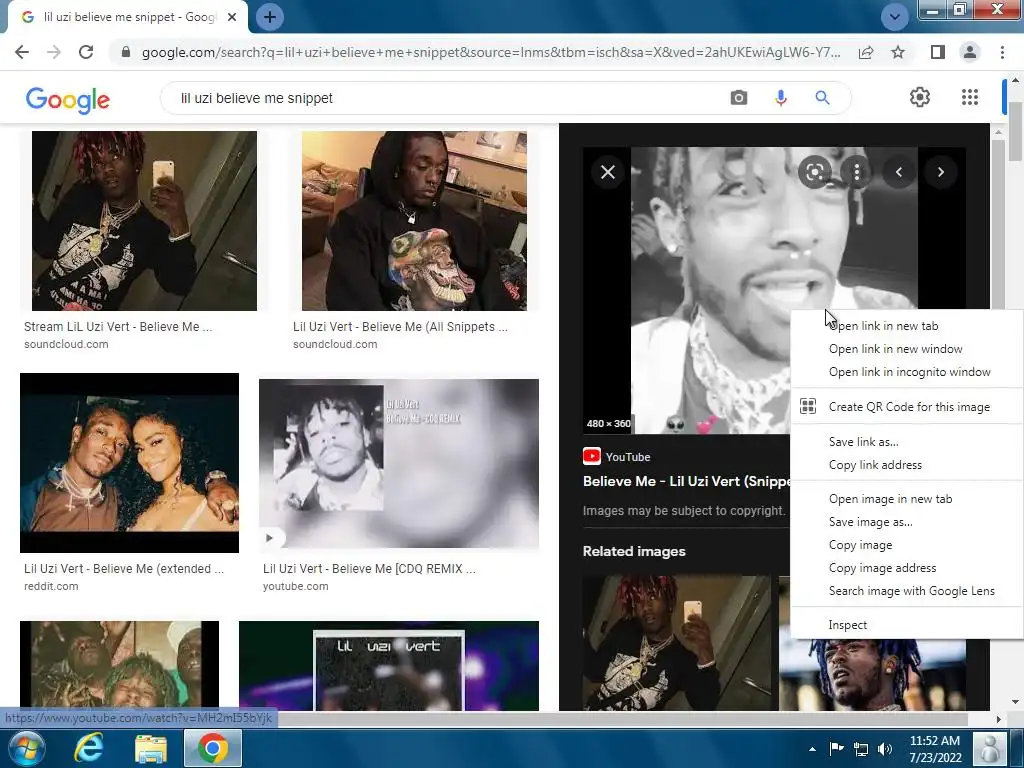
Task: Click the Google logo
Action: 68,99
